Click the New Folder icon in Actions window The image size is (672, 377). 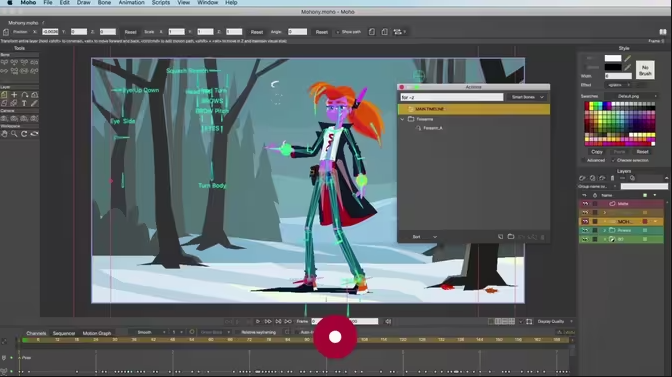[511, 236]
